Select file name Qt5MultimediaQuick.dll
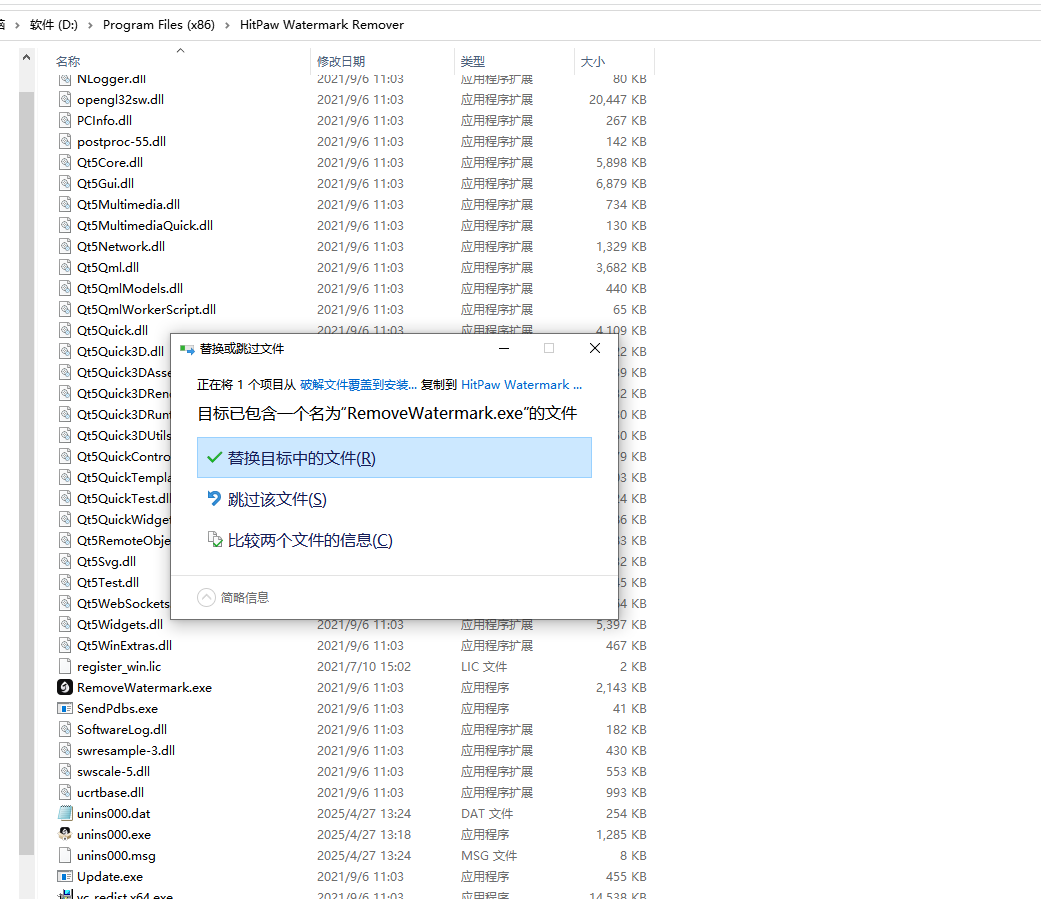 click(x=145, y=226)
